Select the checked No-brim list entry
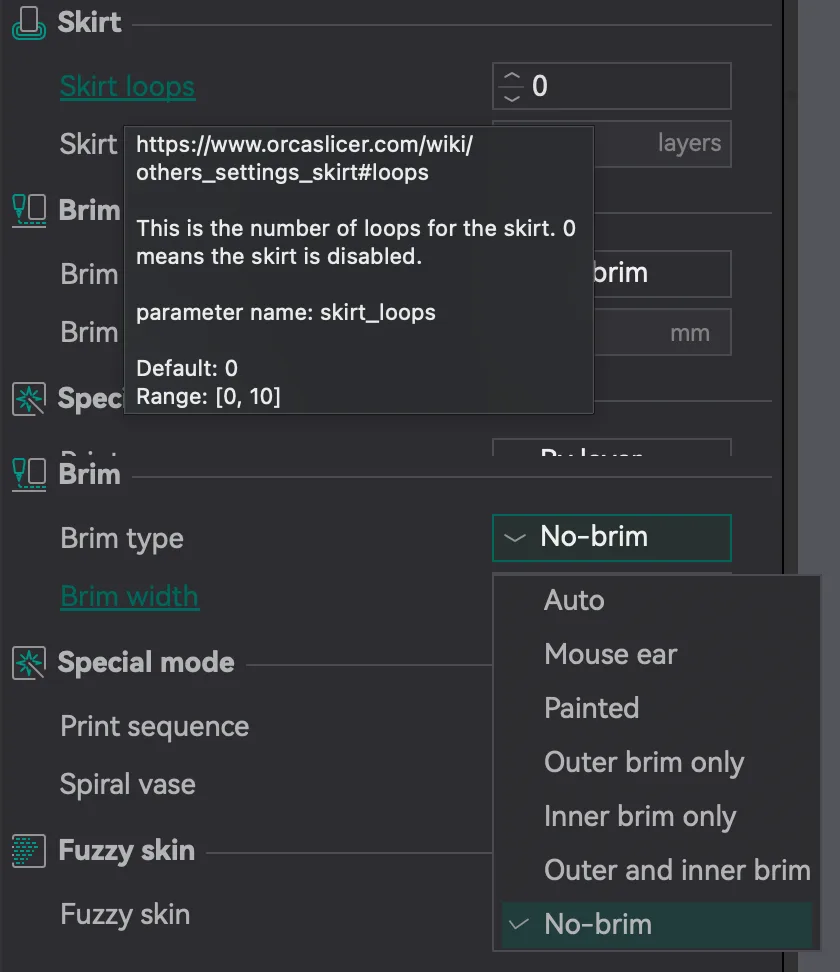This screenshot has height=972, width=840. tap(657, 924)
